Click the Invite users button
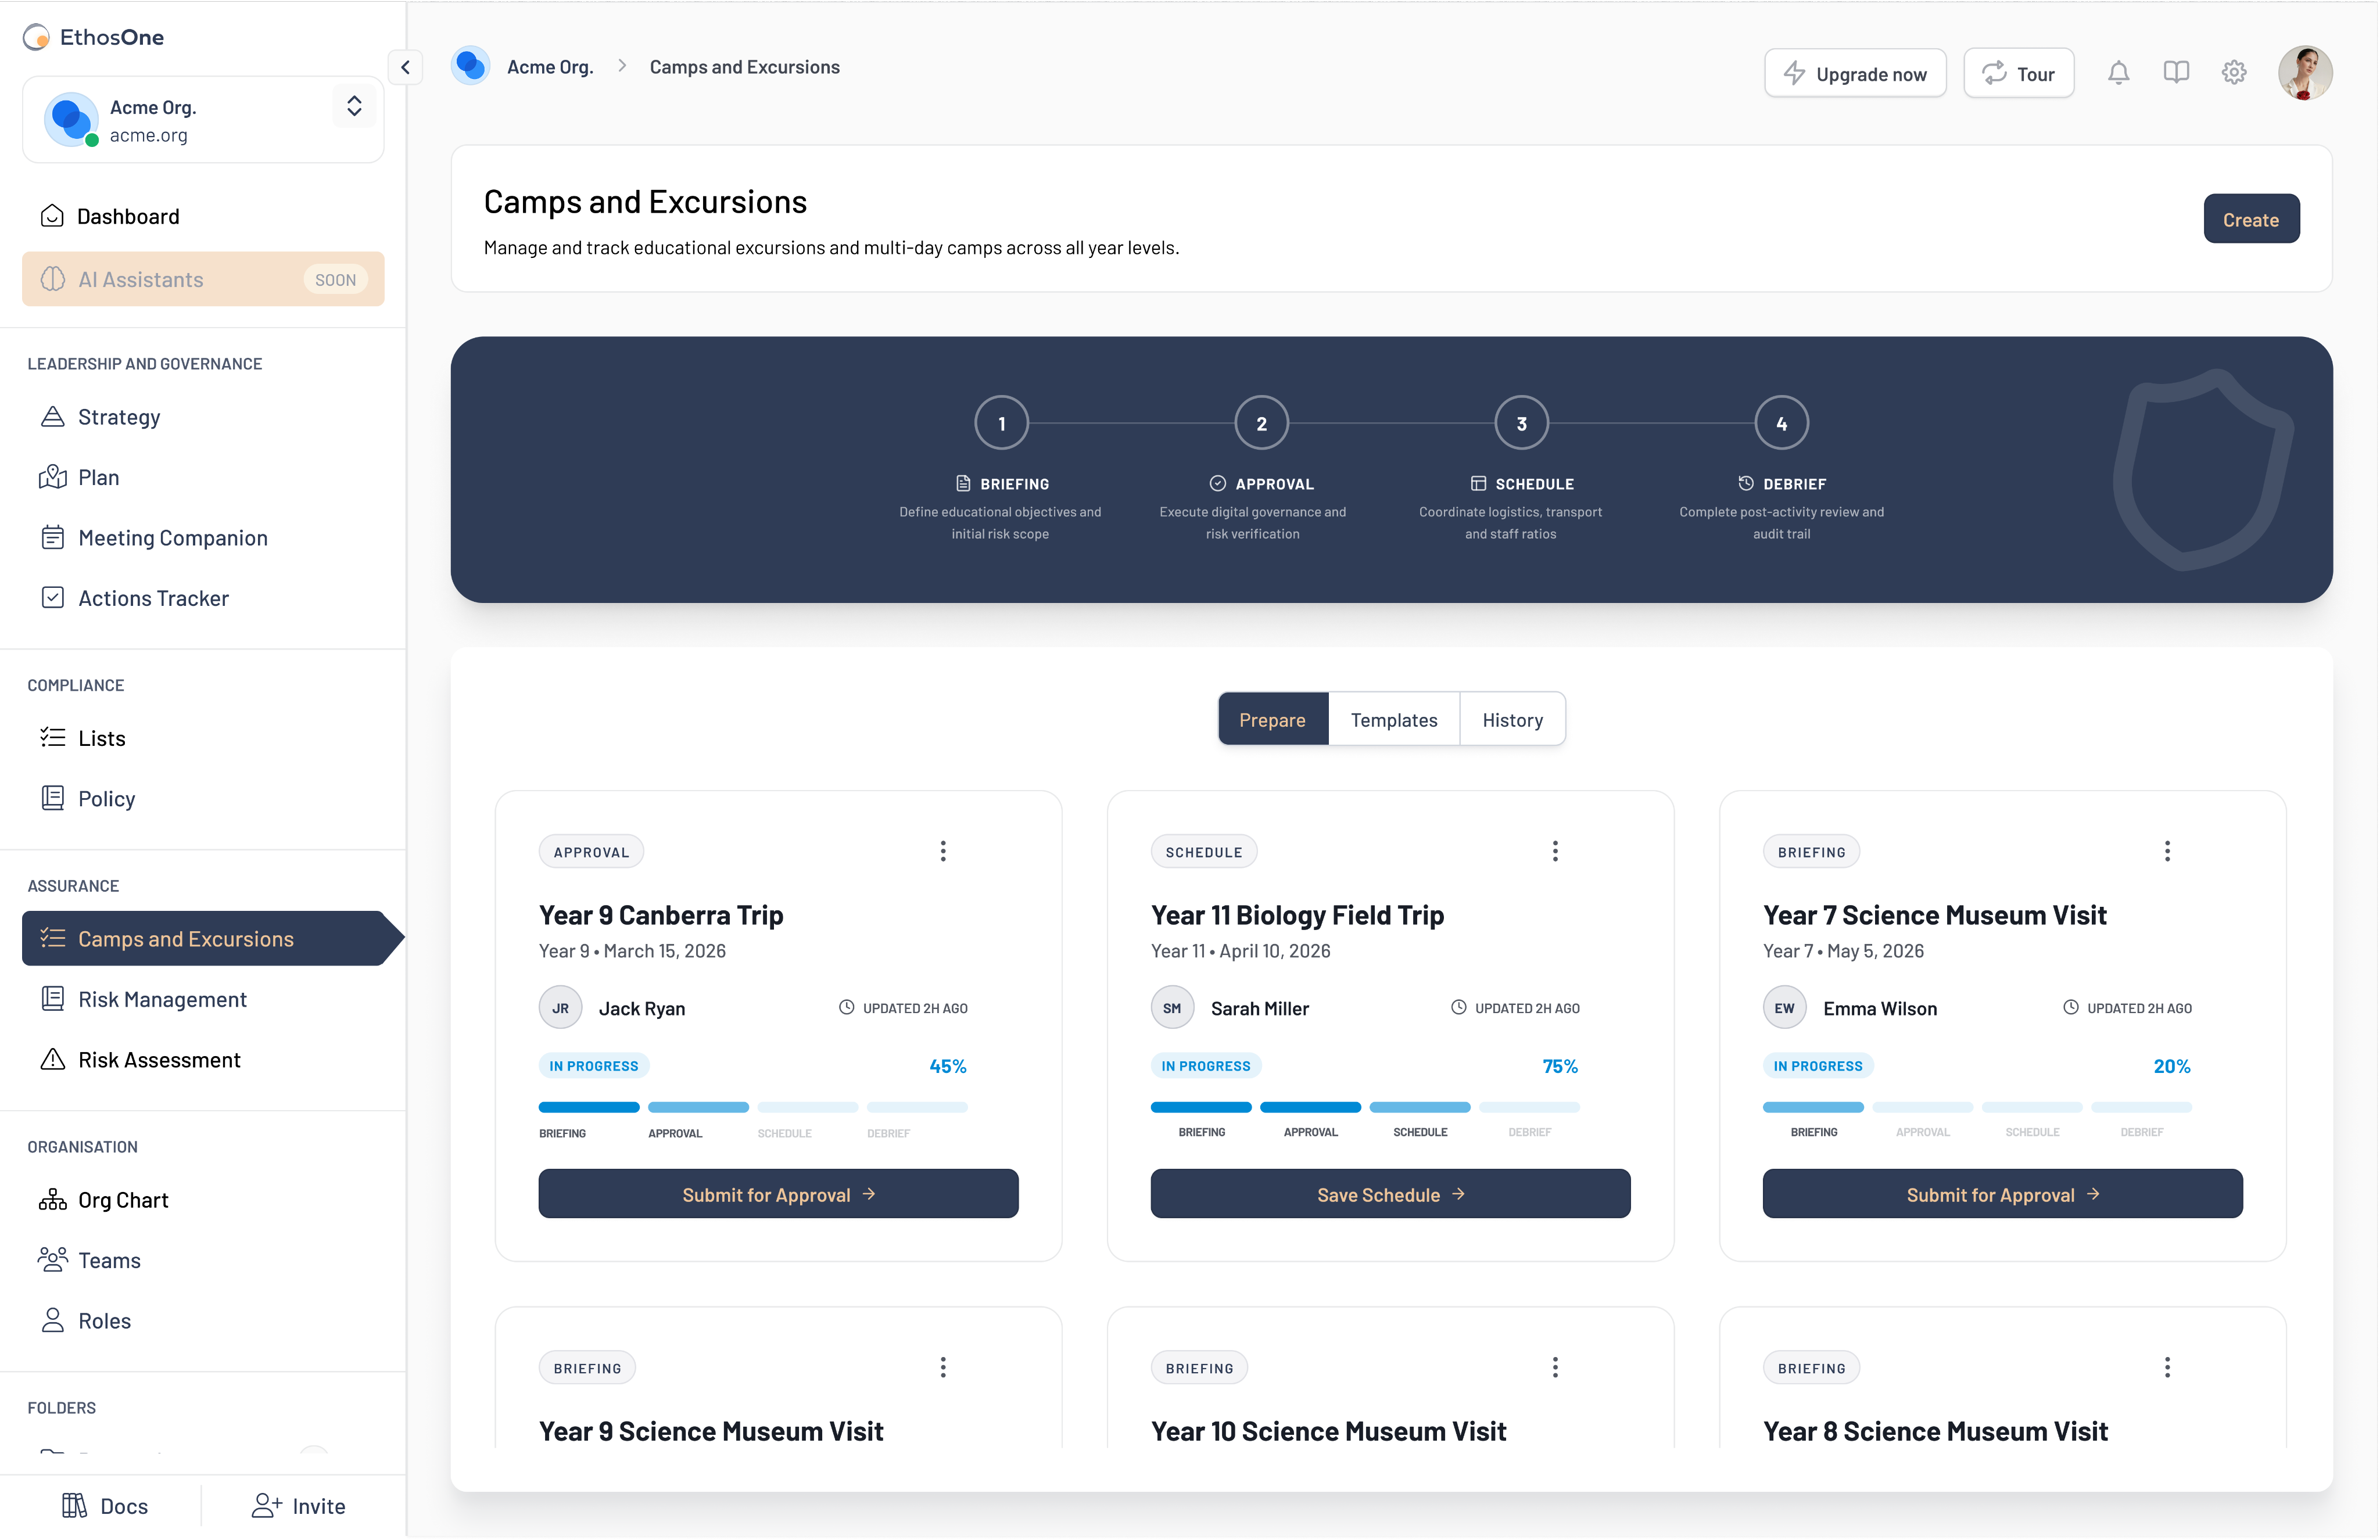Viewport: 2380px width, 1540px height. 299,1506
